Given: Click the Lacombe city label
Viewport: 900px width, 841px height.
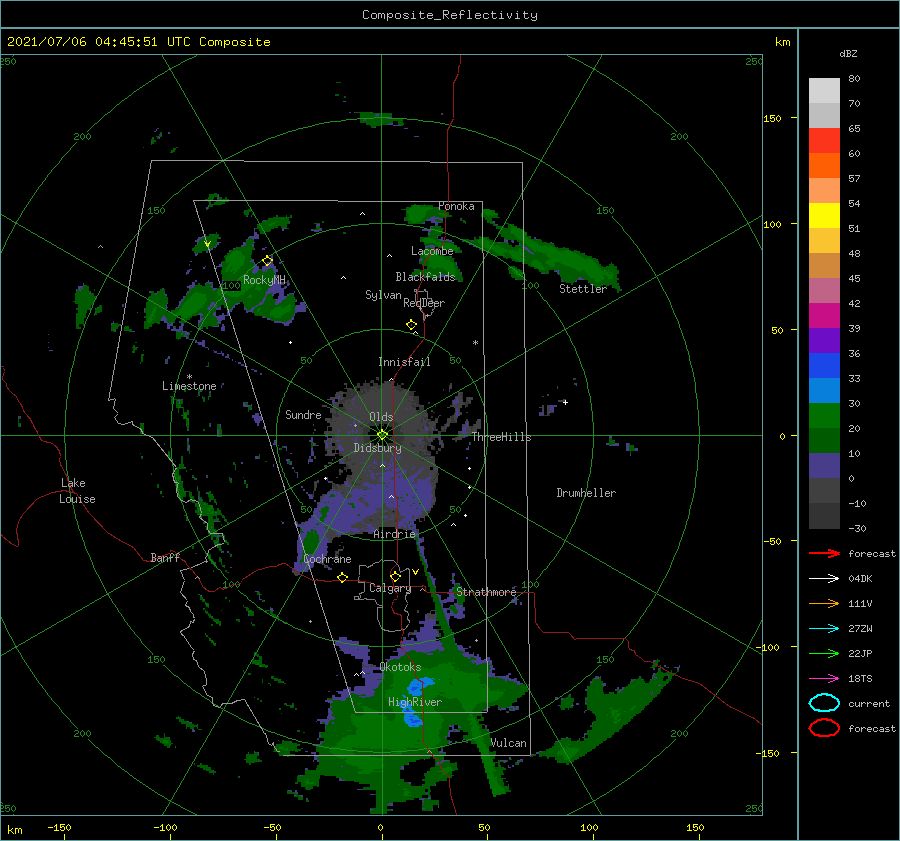Looking at the screenshot, I should pyautogui.click(x=432, y=251).
